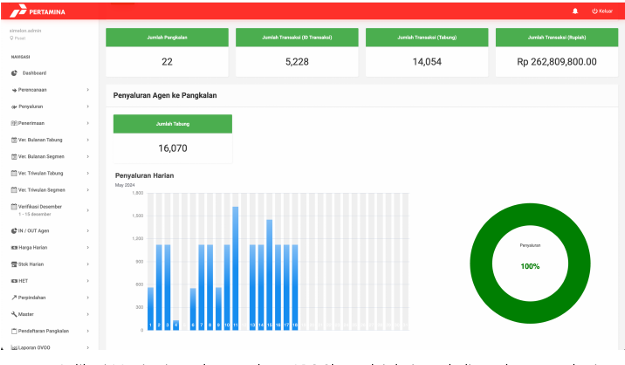Click the Master wrench icon
Image resolution: width=625 pixels, height=365 pixels.
click(14, 314)
